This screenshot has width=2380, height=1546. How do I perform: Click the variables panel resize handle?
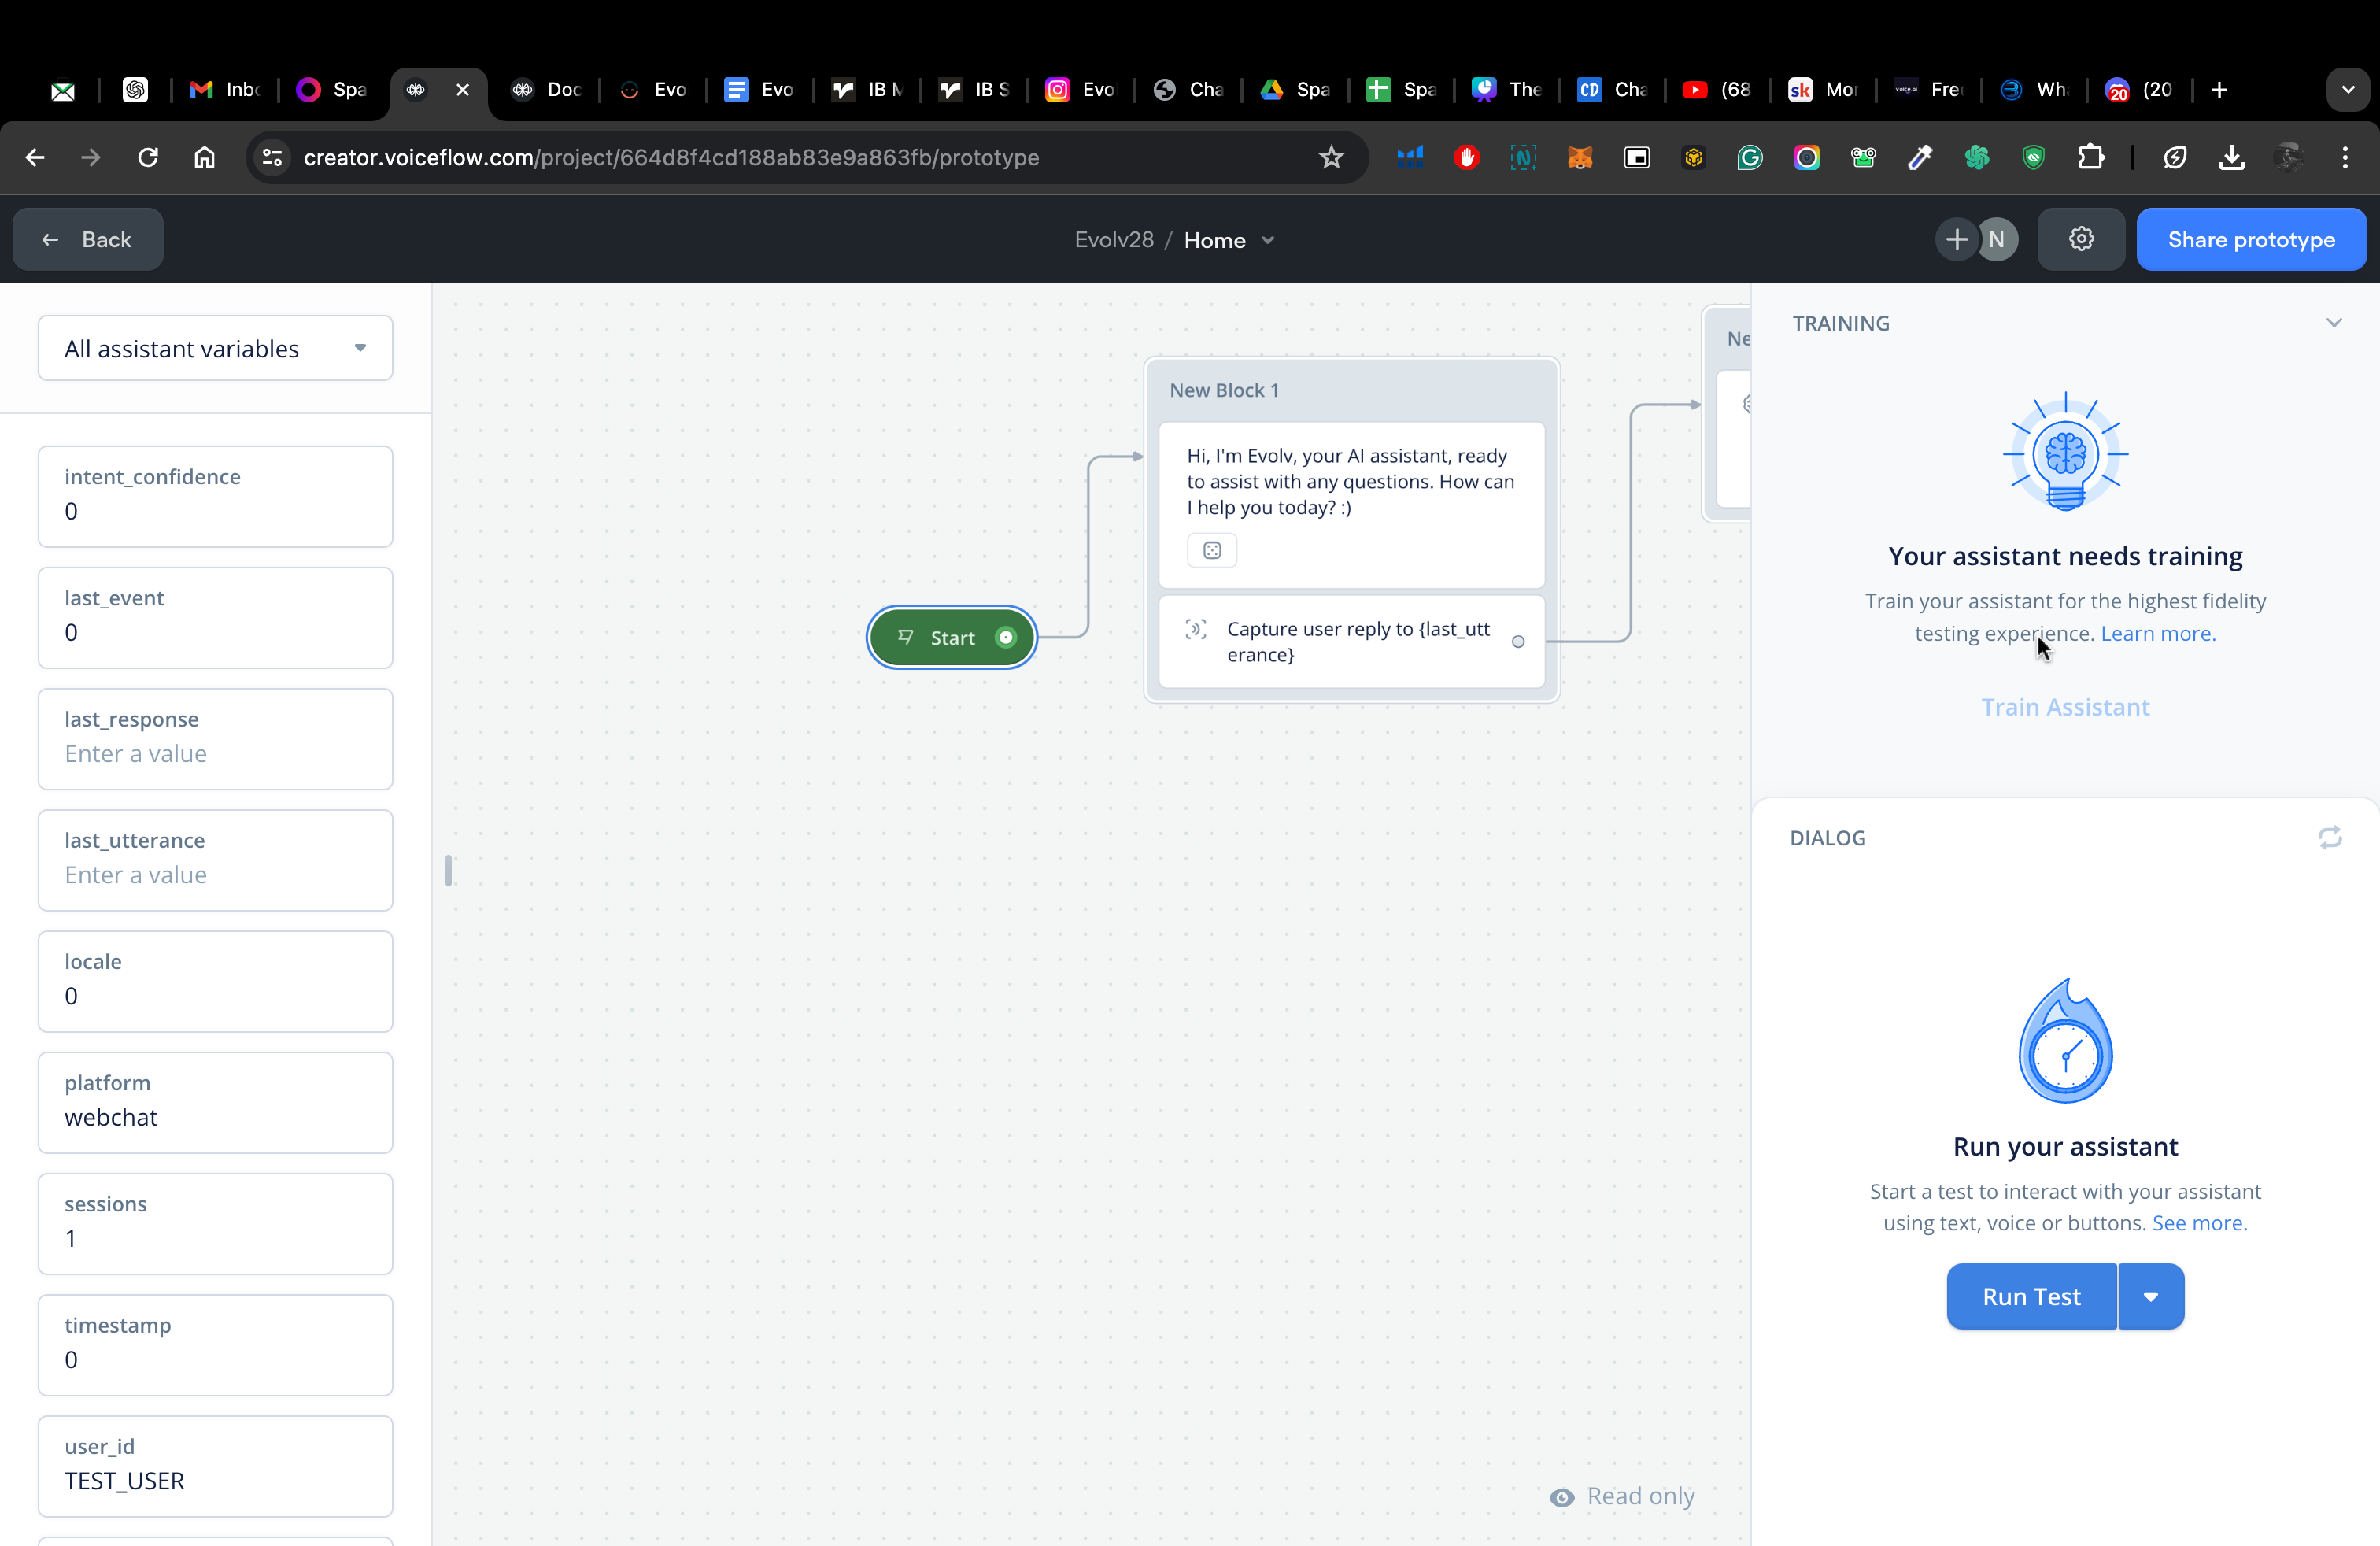point(449,870)
